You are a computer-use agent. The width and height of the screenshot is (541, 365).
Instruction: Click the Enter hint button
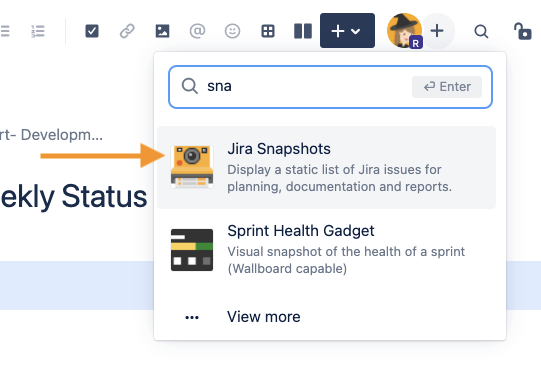447,87
